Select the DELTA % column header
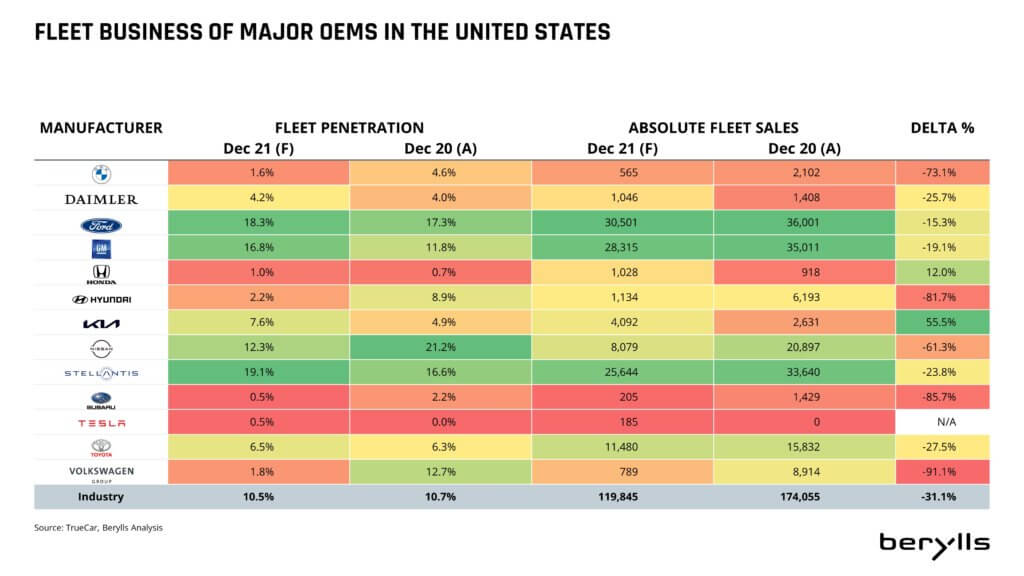Screen dimensions: 1024x576 [942, 128]
